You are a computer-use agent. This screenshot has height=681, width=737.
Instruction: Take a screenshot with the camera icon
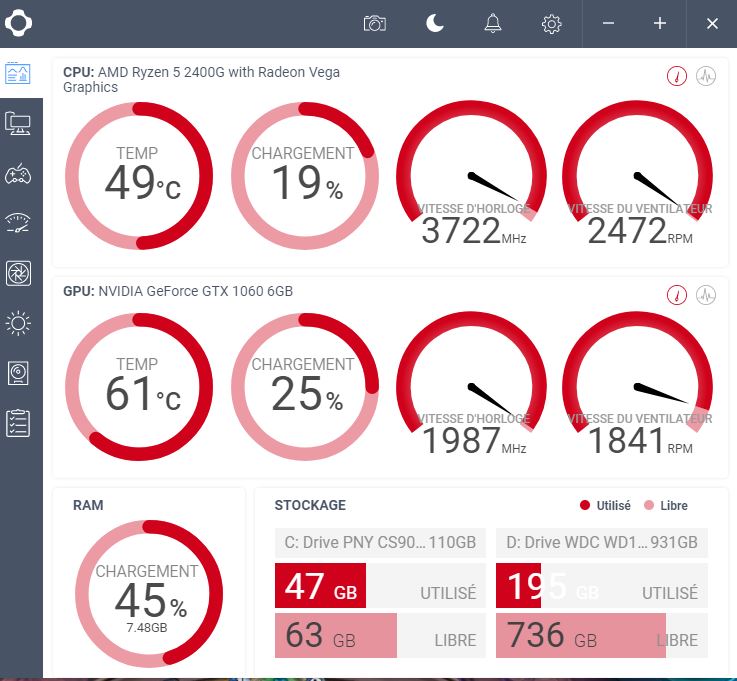pyautogui.click(x=375, y=23)
